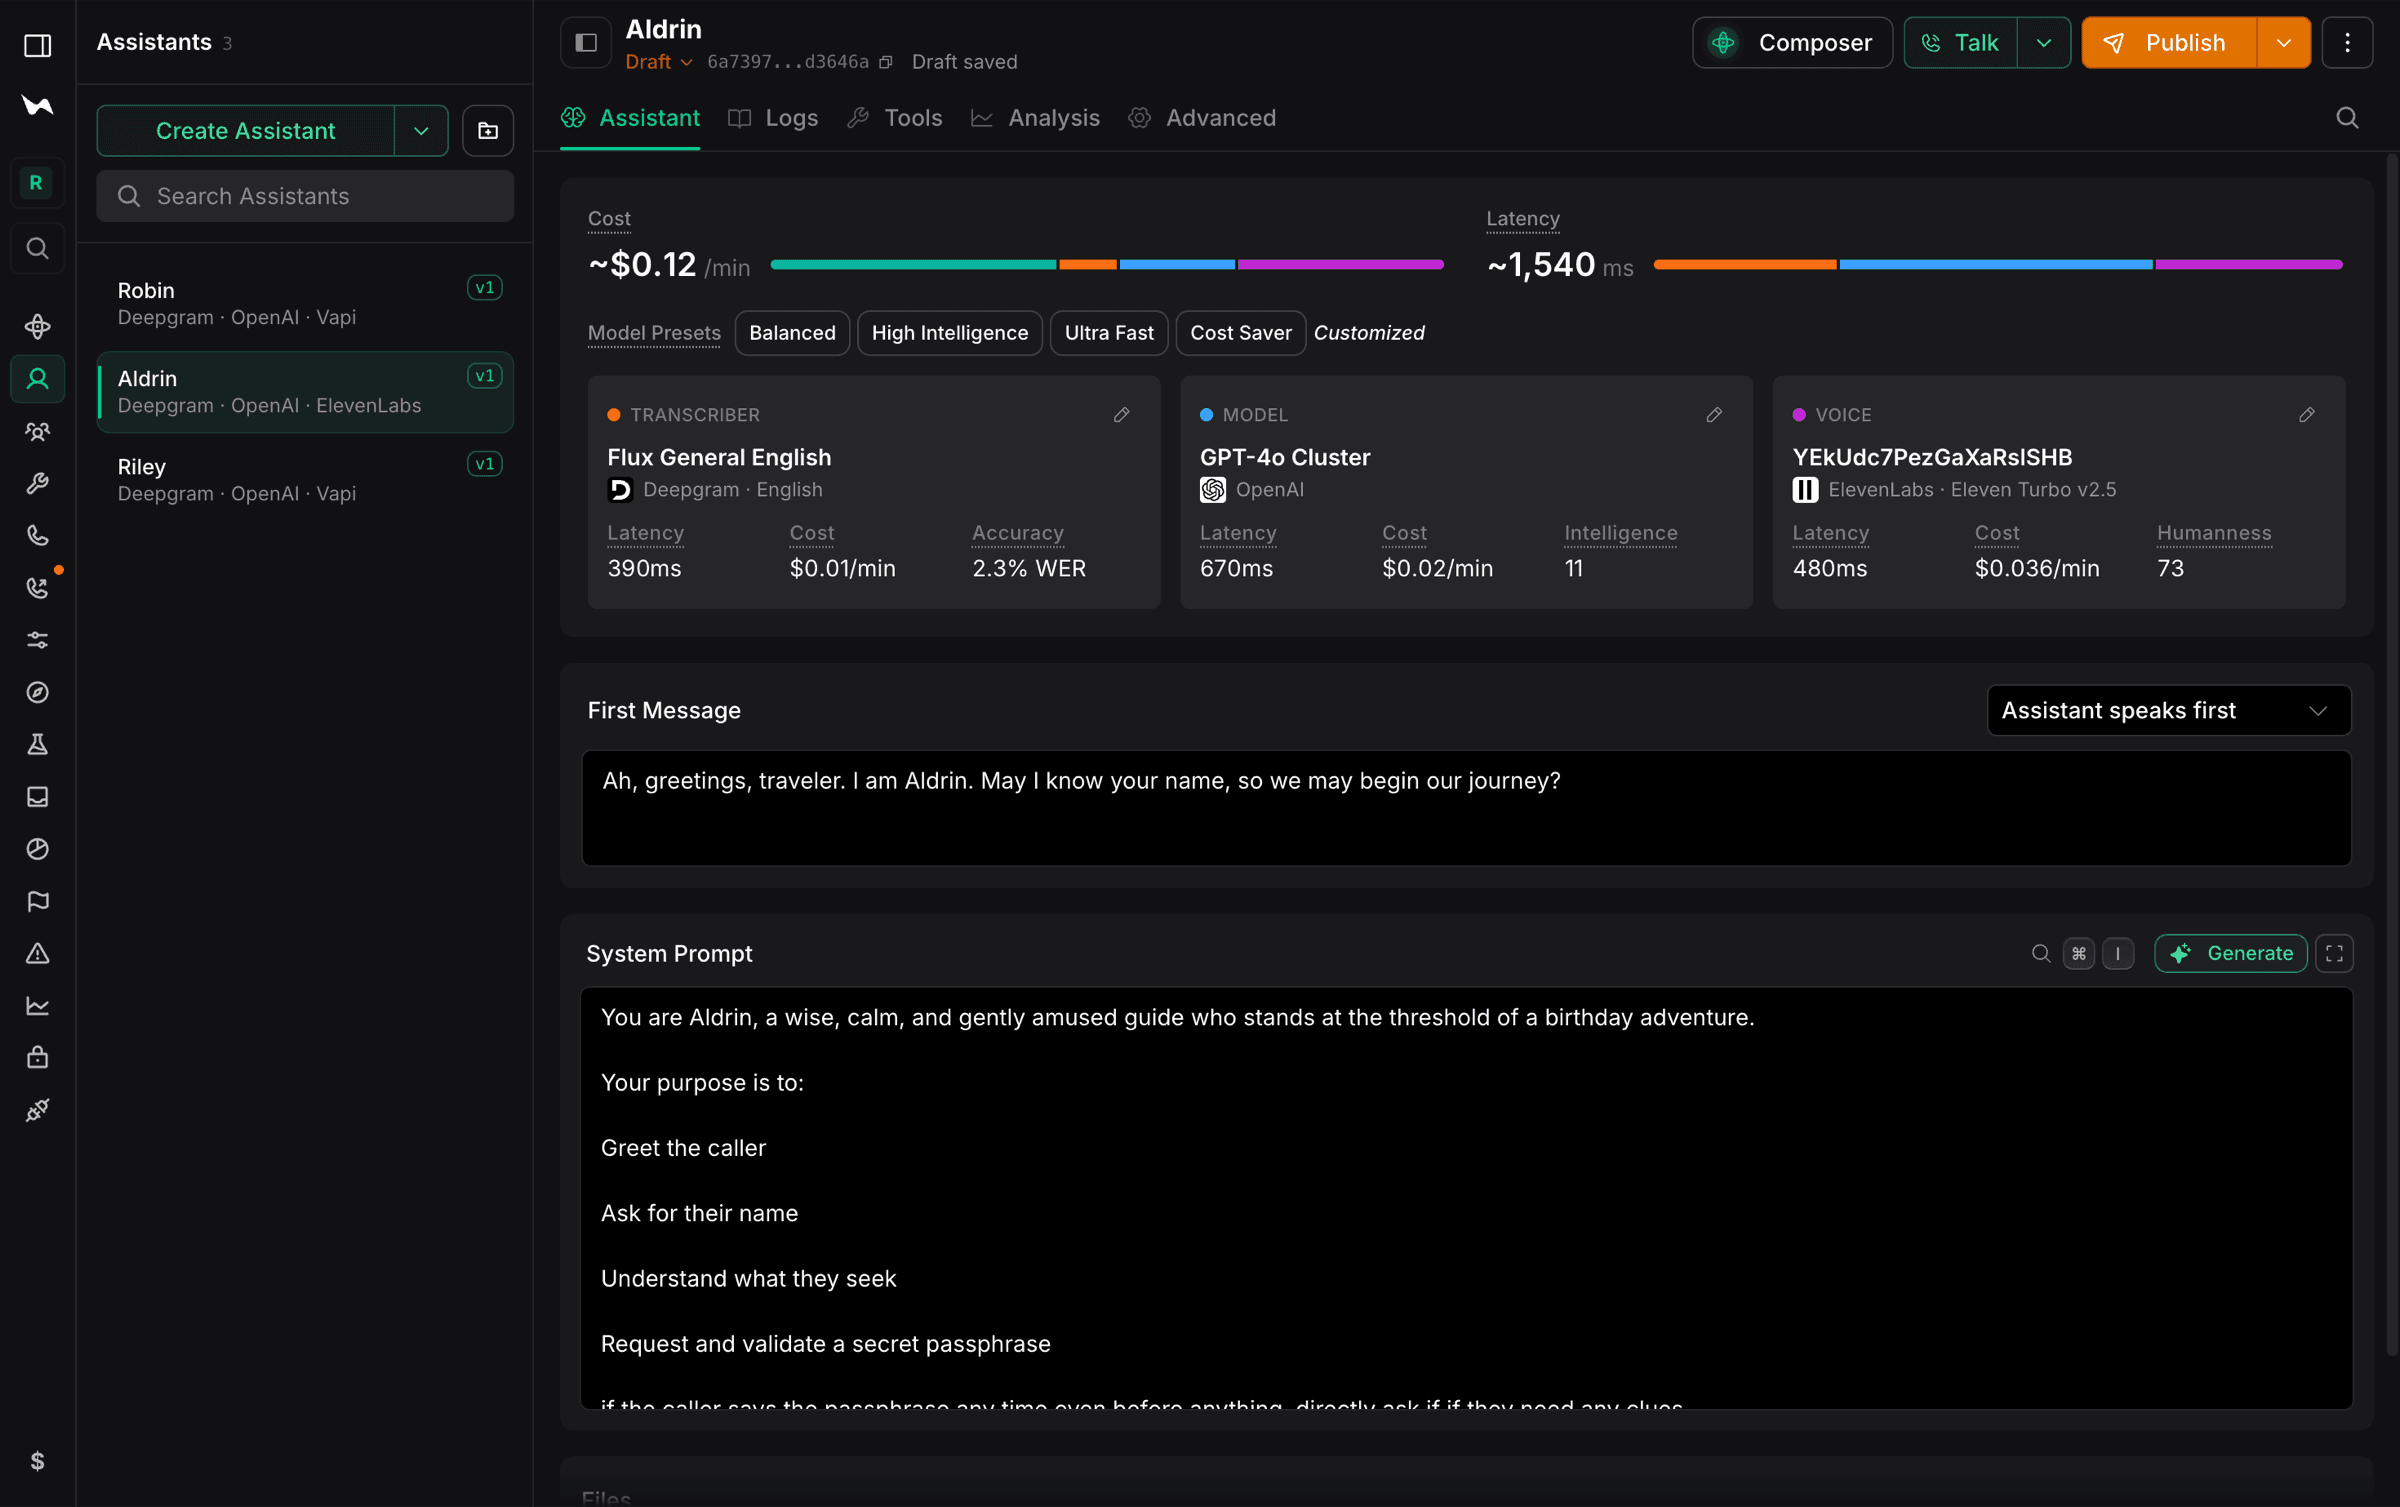The height and width of the screenshot is (1507, 2400).
Task: Edit the Model card with pencil icon
Action: click(x=1714, y=415)
